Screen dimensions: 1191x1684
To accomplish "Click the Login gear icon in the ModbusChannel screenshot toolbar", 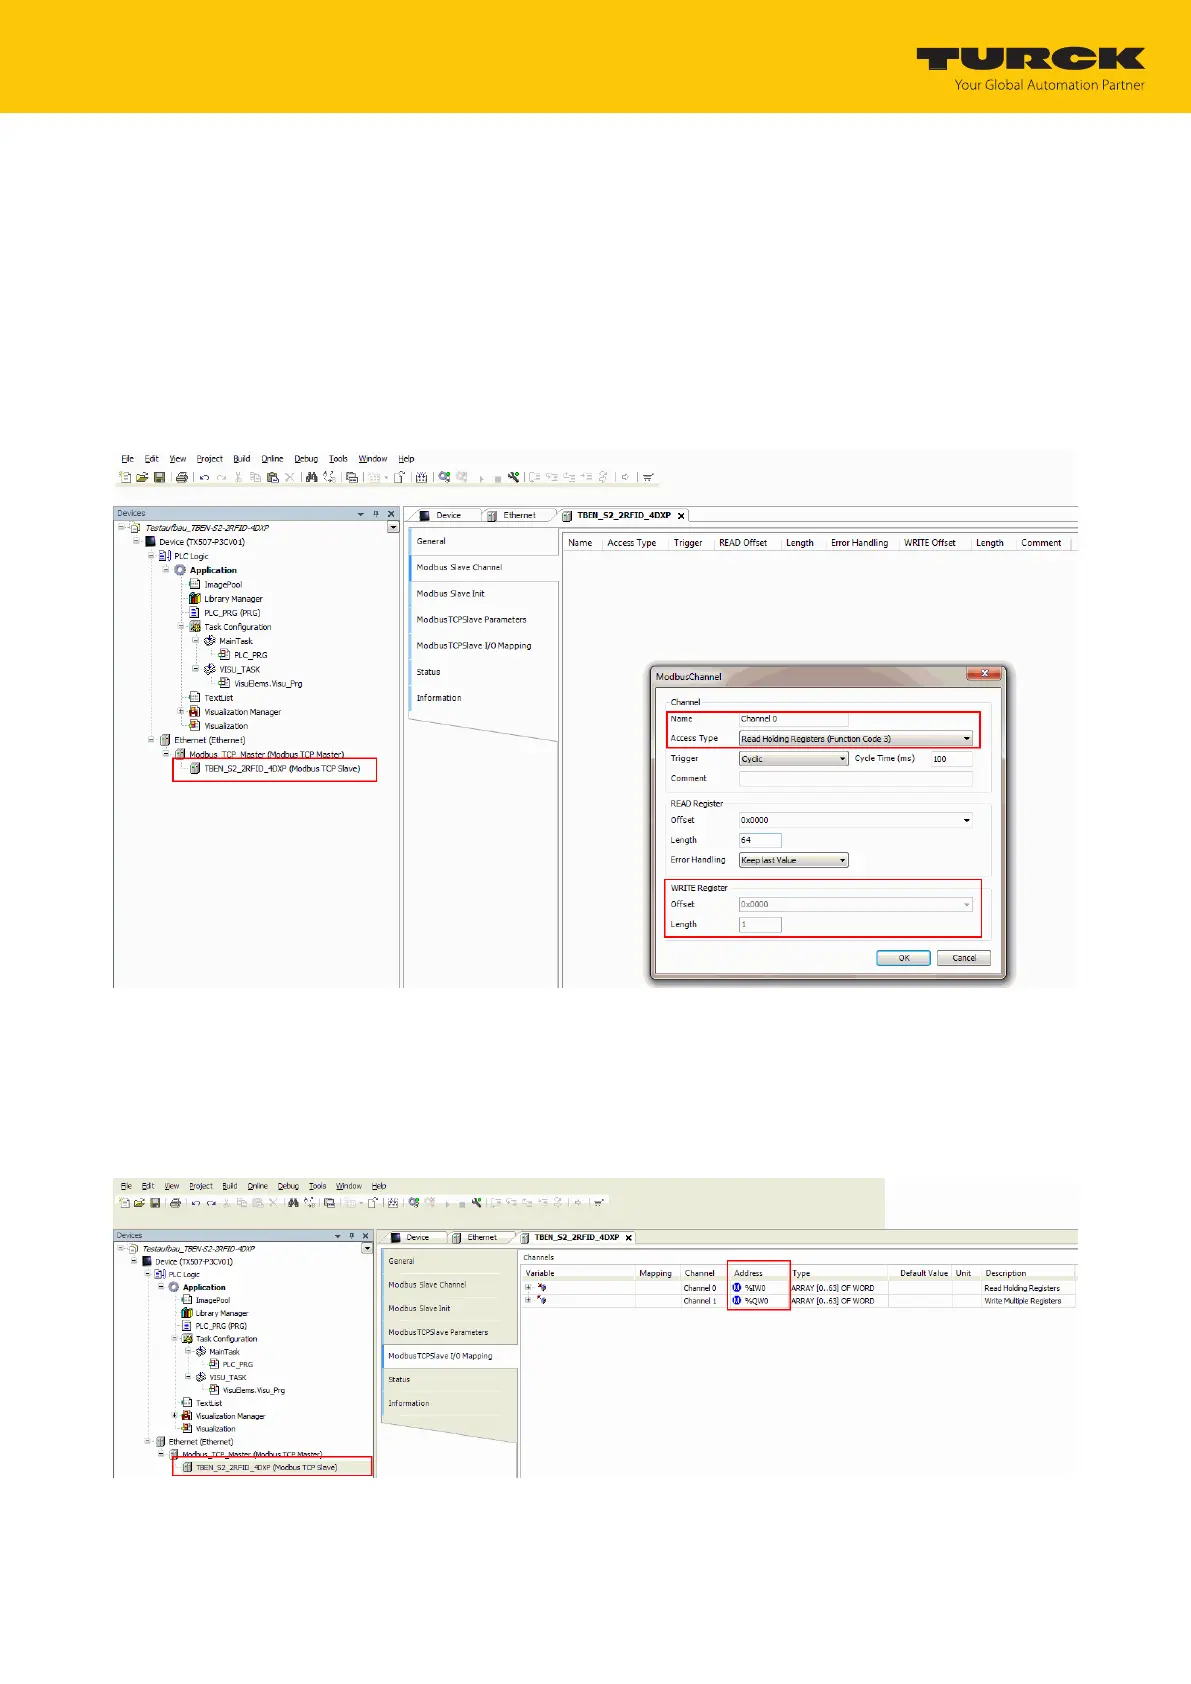I will coord(444,478).
